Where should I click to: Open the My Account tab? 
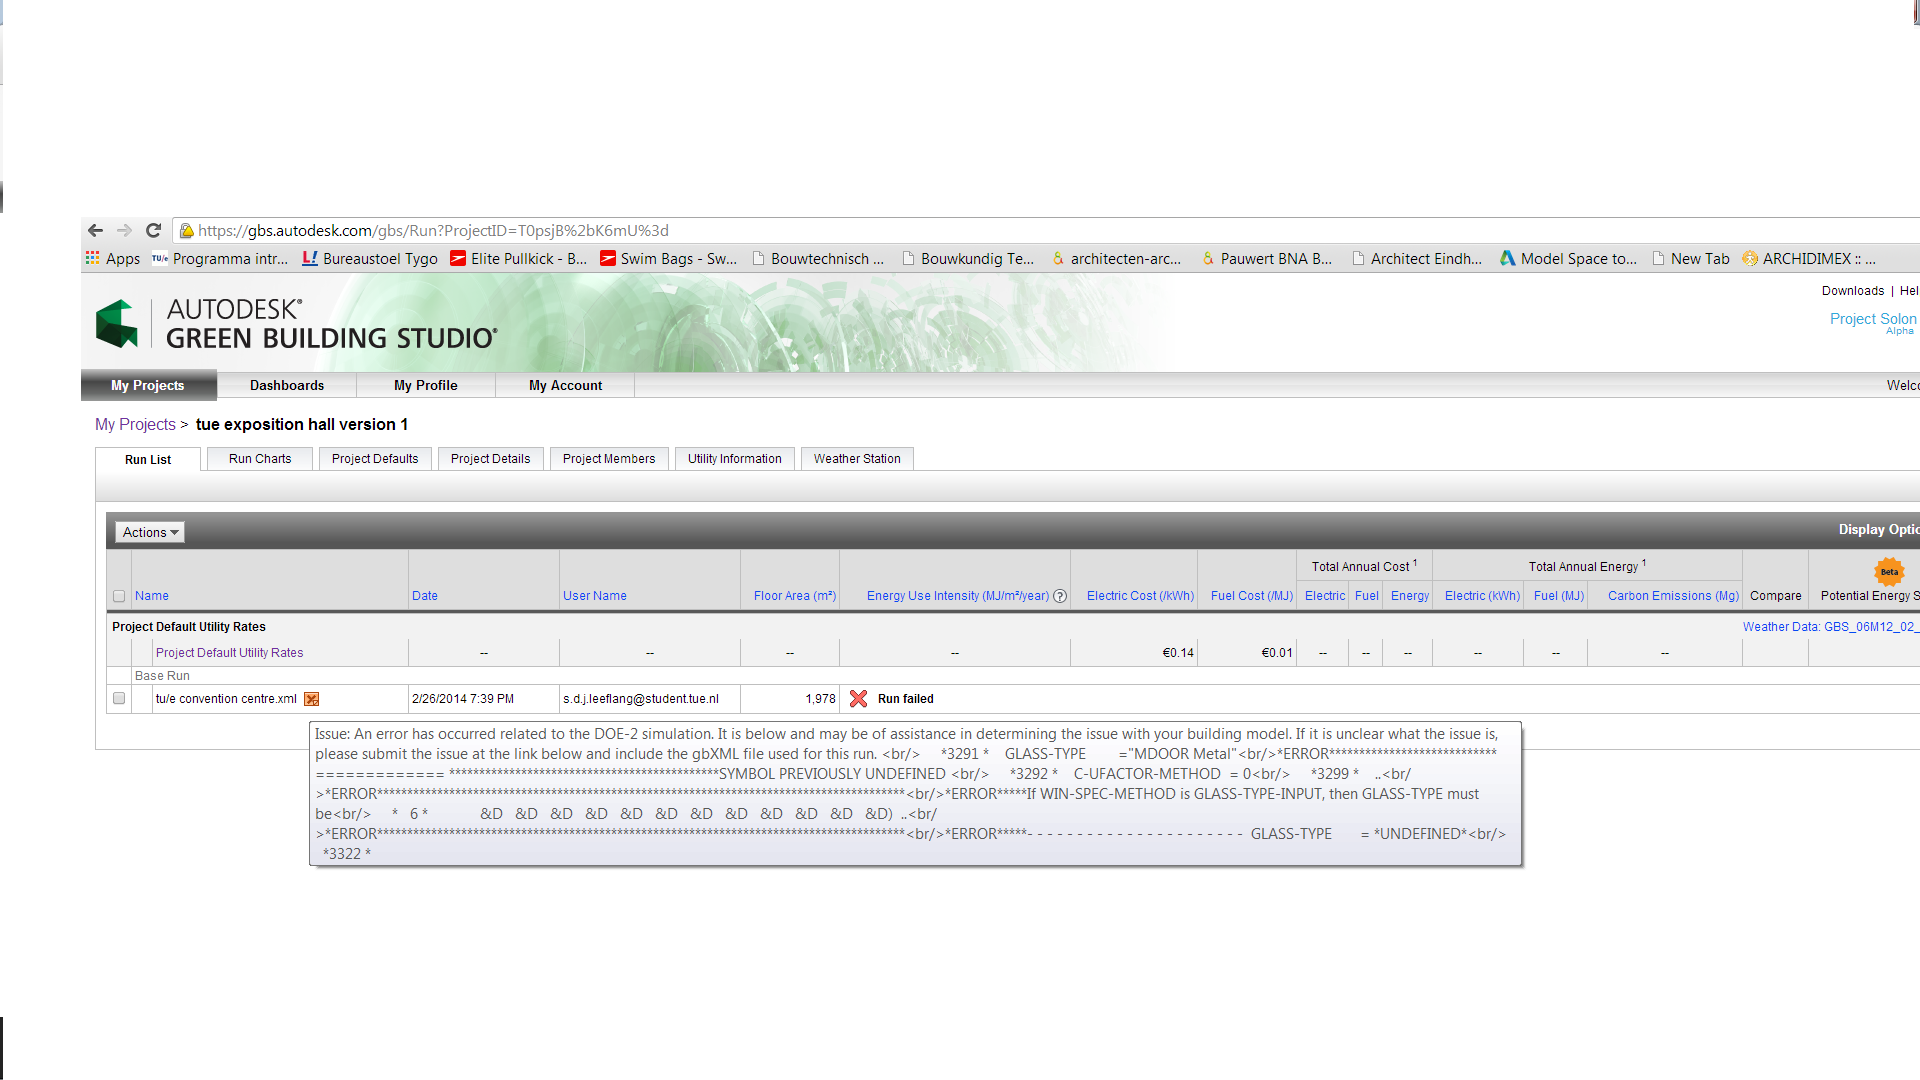click(565, 385)
